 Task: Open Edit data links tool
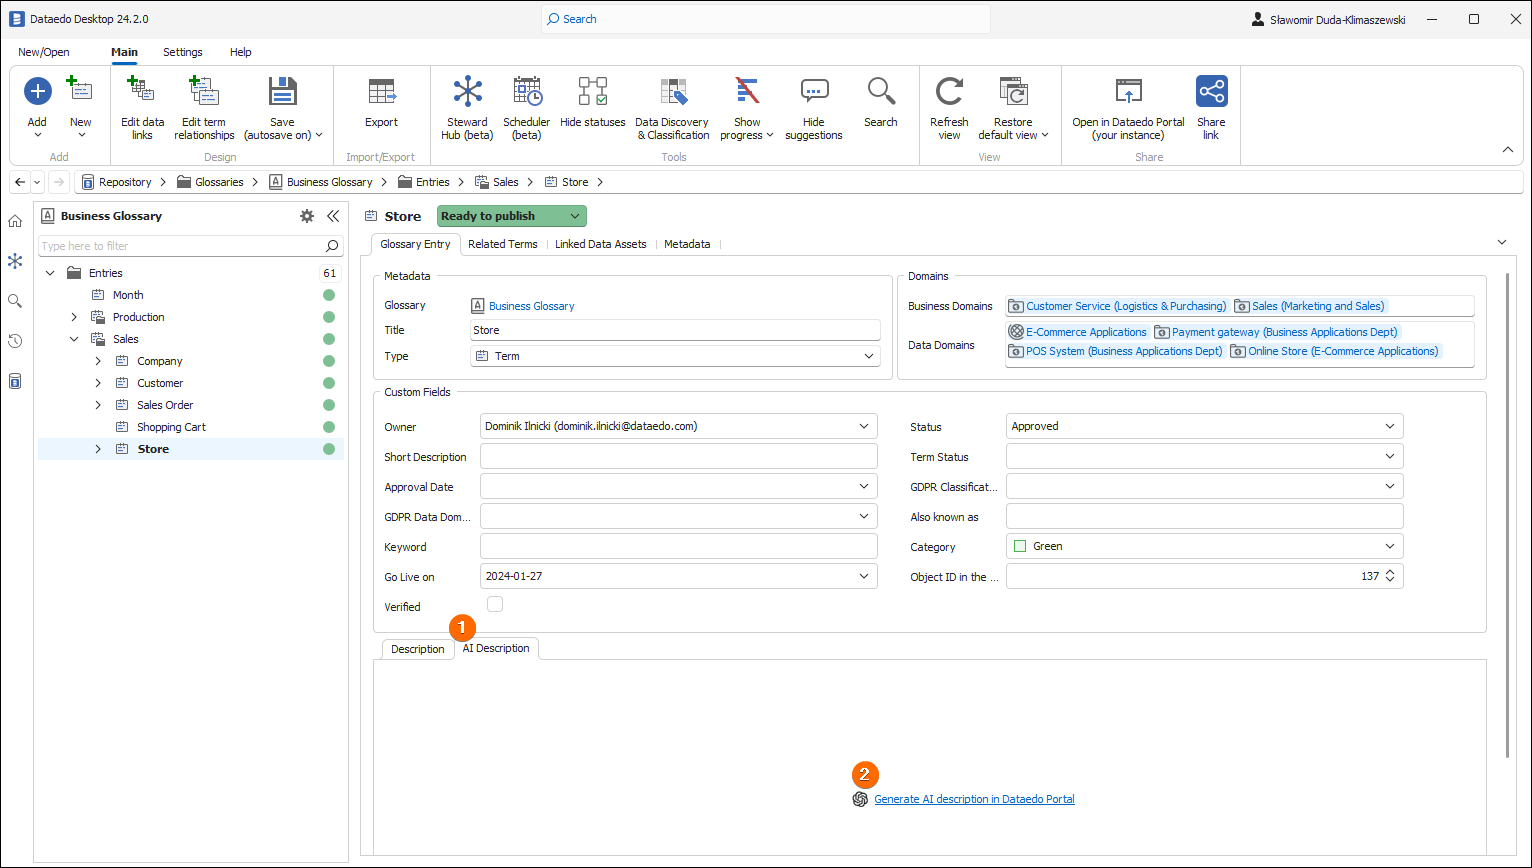click(142, 108)
